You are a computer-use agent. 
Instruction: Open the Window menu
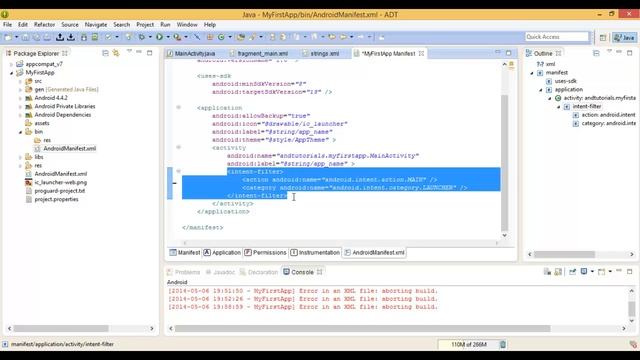tap(187, 24)
